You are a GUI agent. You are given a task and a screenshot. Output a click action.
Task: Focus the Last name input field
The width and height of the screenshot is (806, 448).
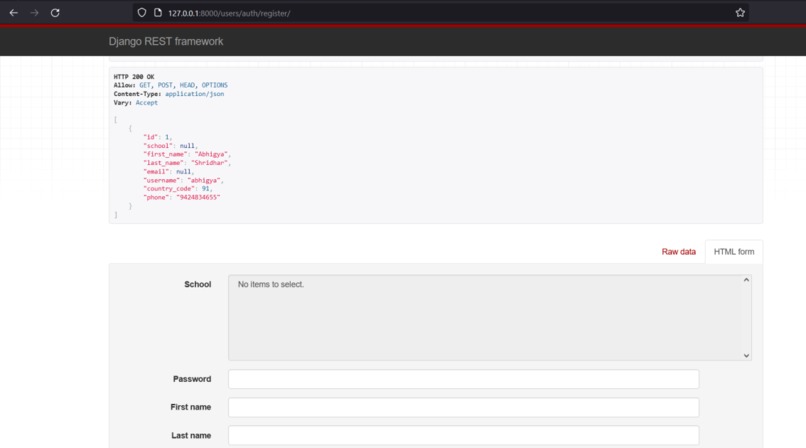click(463, 436)
